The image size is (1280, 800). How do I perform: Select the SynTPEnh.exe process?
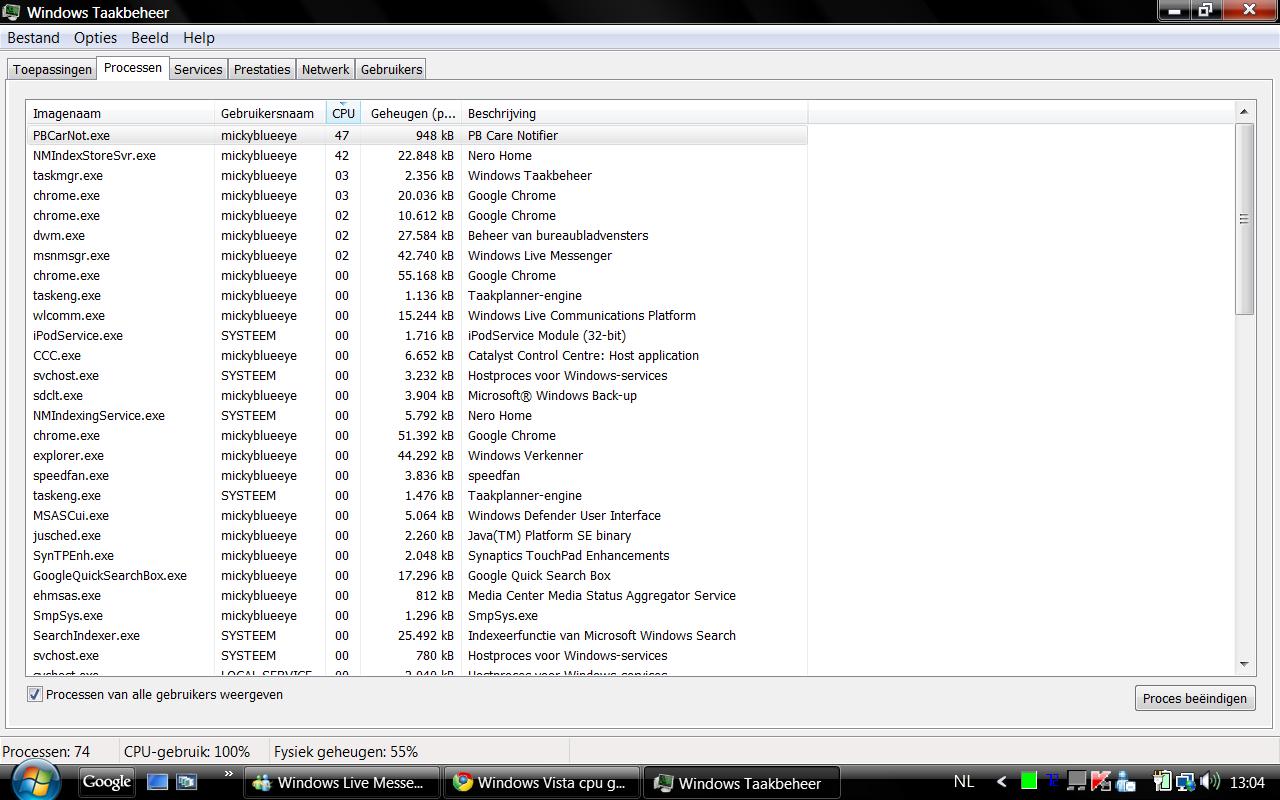(x=417, y=555)
